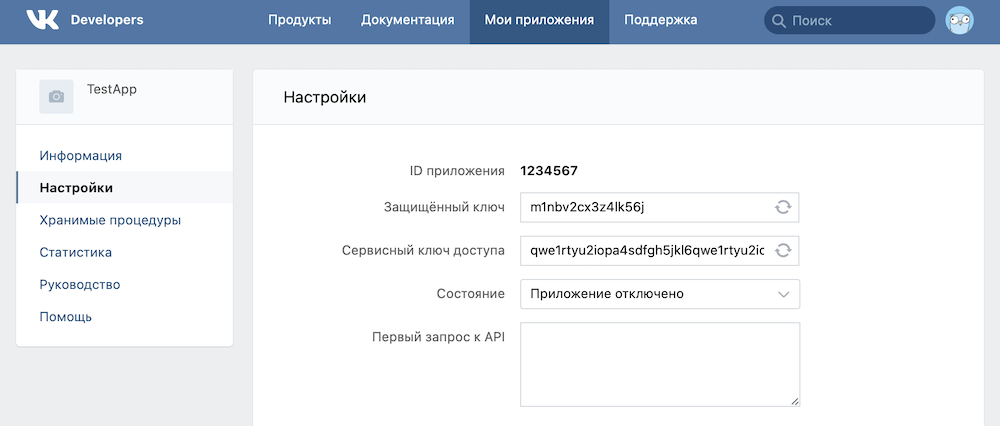The image size is (1000, 426).
Task: Click the Developers title link
Action: (x=107, y=20)
